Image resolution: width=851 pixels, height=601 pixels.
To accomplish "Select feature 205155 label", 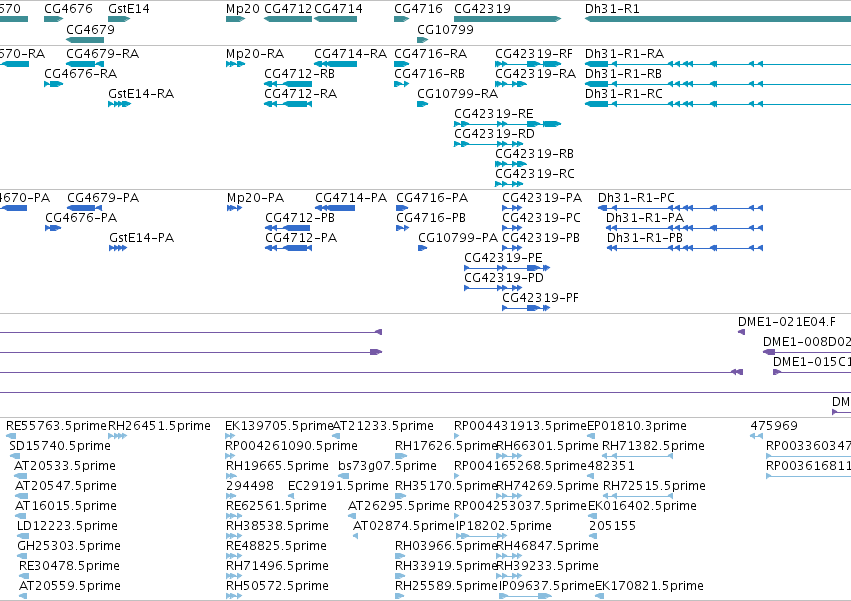I will coord(612,526).
